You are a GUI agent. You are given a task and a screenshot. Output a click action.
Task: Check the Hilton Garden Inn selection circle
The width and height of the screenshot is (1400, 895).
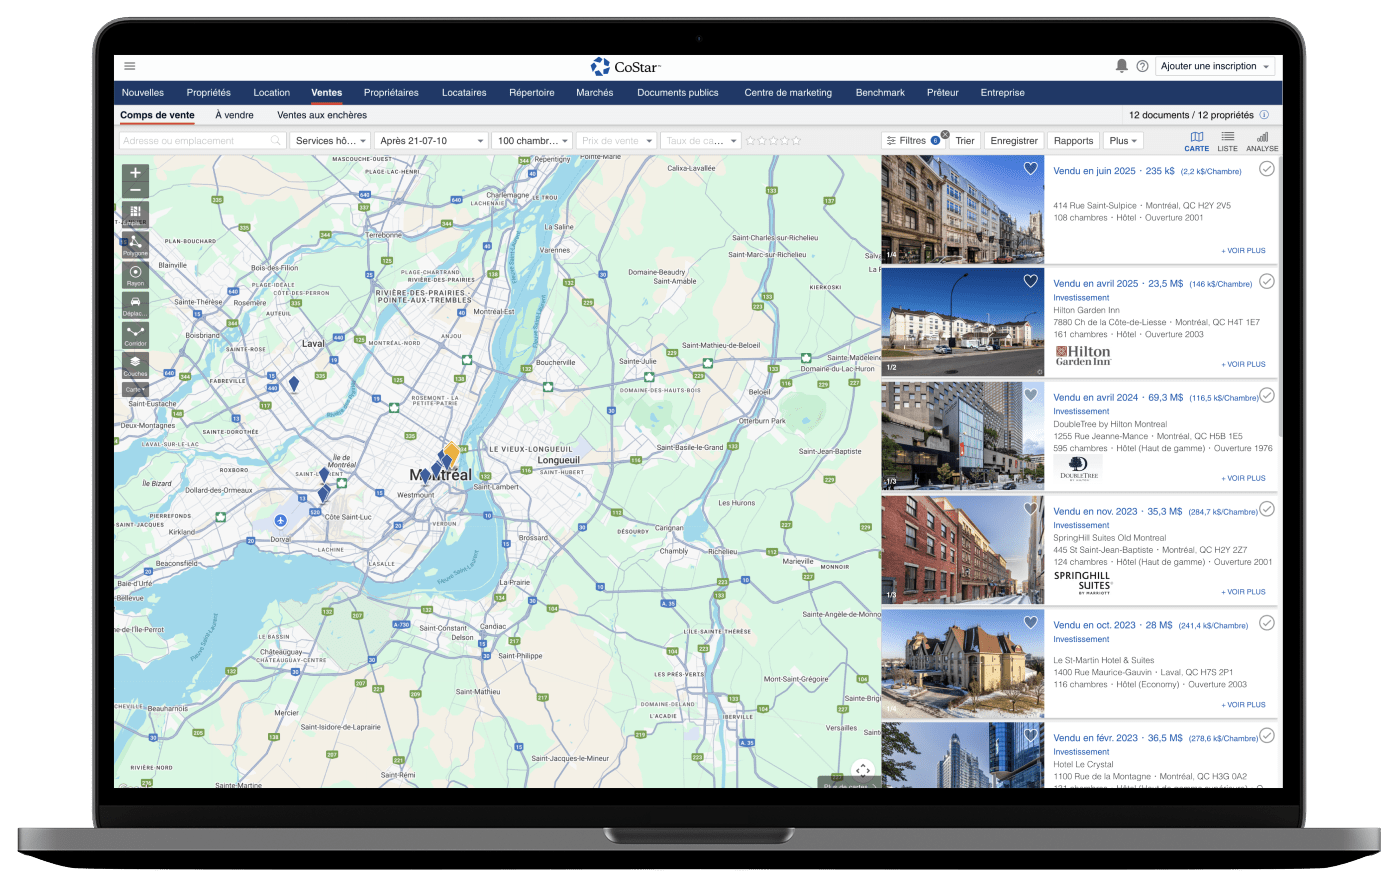[1267, 281]
